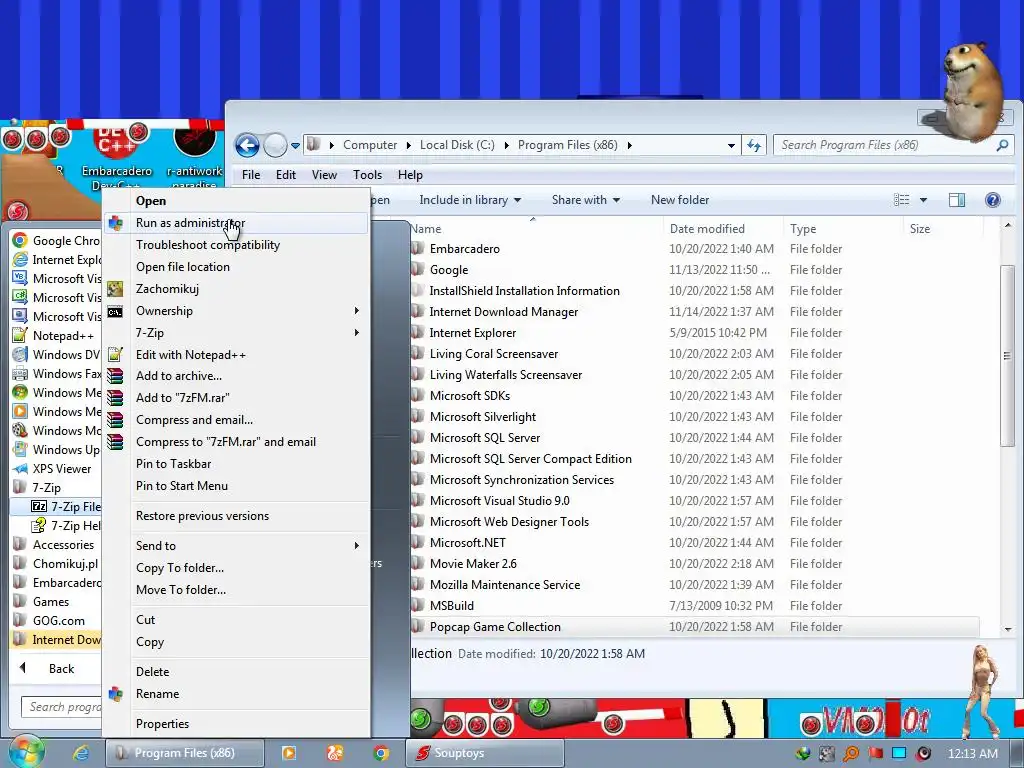Click Compress to "7zFM.rar" and email

tap(225, 442)
